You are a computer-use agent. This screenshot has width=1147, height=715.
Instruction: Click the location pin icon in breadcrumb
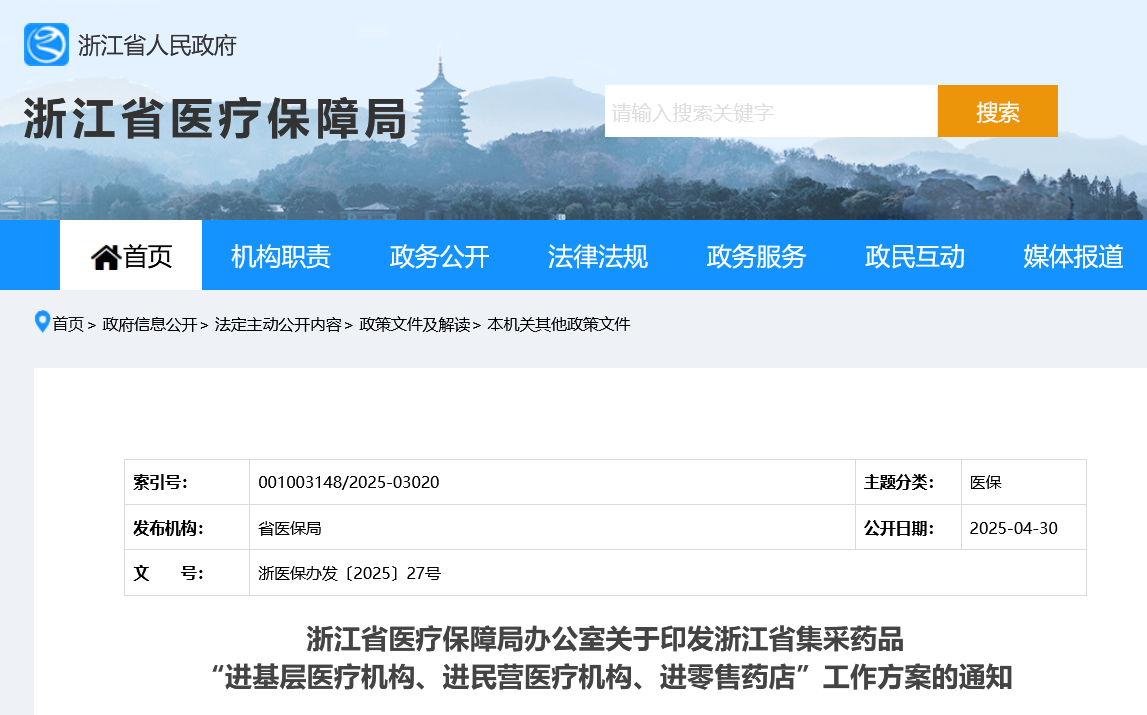[x=42, y=321]
